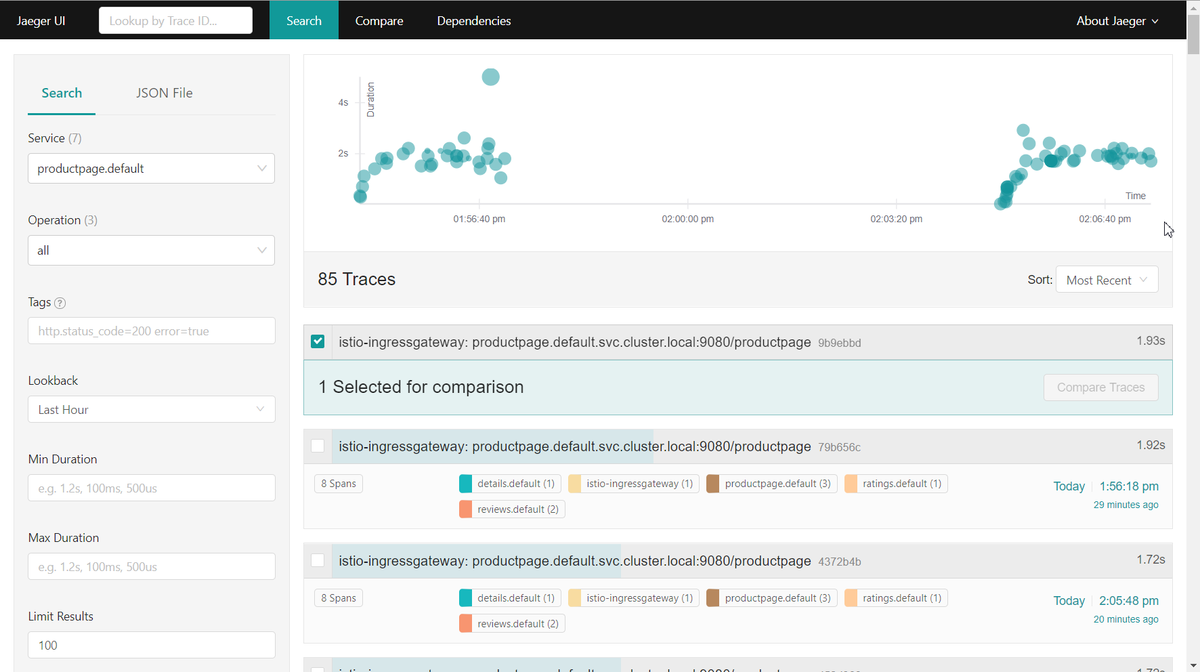Expand the About Jaeger menu
The width and height of the screenshot is (1200, 672).
[x=1117, y=20]
